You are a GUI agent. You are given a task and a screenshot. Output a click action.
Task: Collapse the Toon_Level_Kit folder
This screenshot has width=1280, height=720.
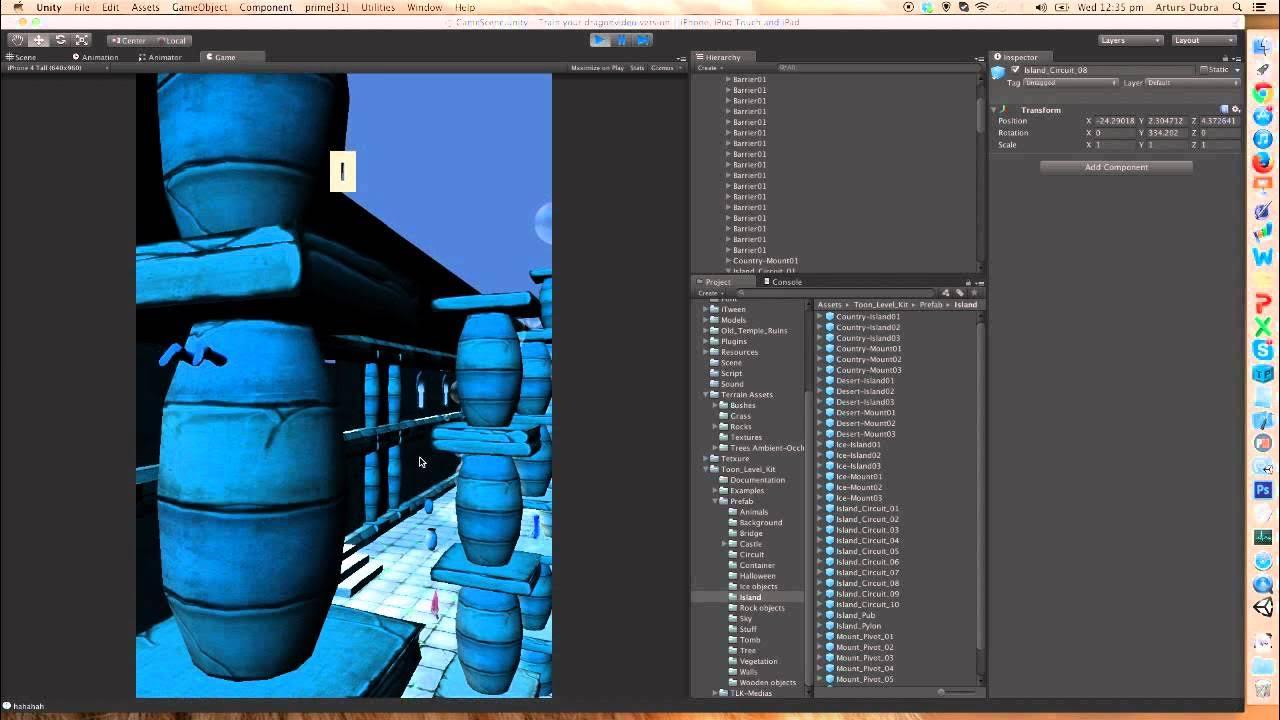click(x=705, y=469)
